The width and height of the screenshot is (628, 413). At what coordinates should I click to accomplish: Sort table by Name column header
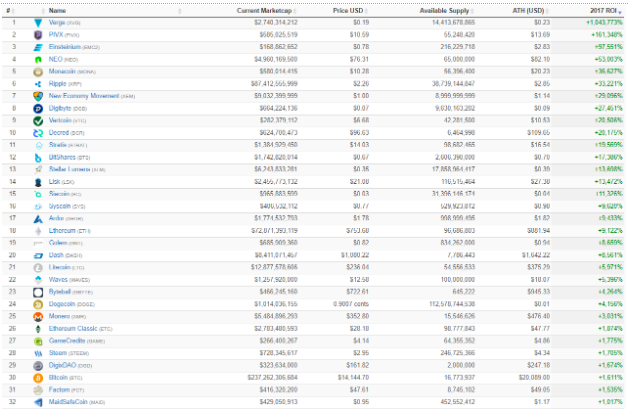(x=57, y=11)
